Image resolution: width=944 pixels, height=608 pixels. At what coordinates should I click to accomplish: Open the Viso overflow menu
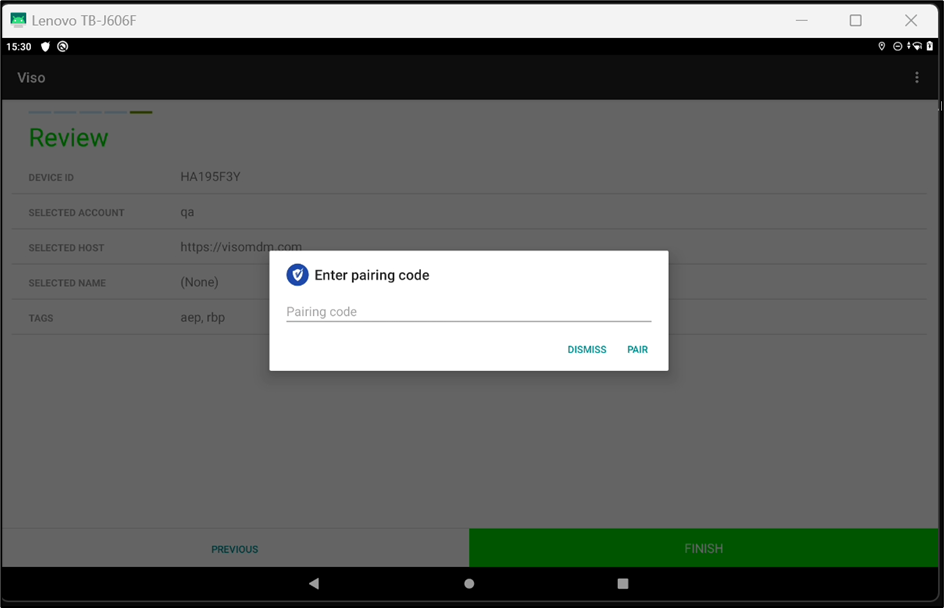click(x=917, y=77)
